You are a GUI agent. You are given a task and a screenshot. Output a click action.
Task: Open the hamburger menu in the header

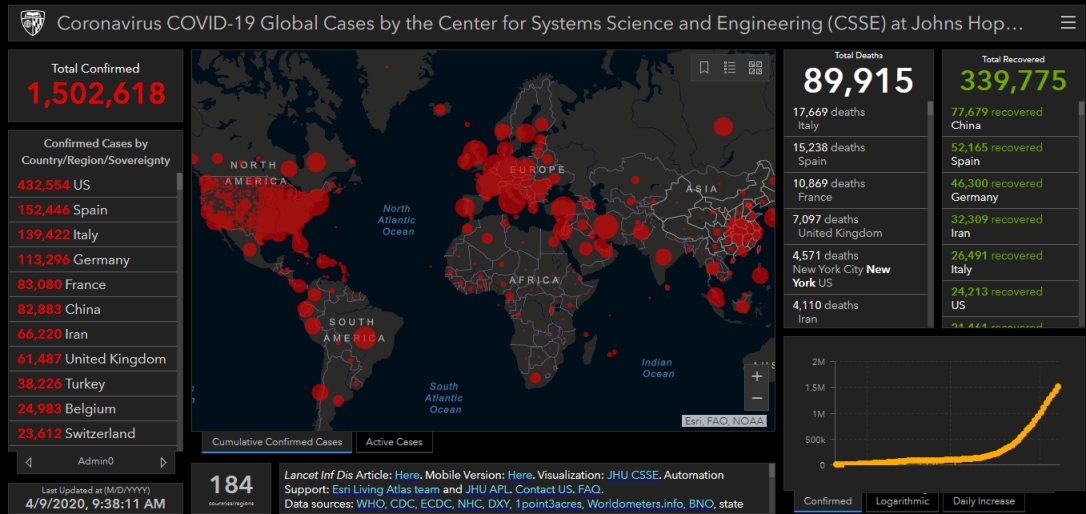(x=1068, y=22)
